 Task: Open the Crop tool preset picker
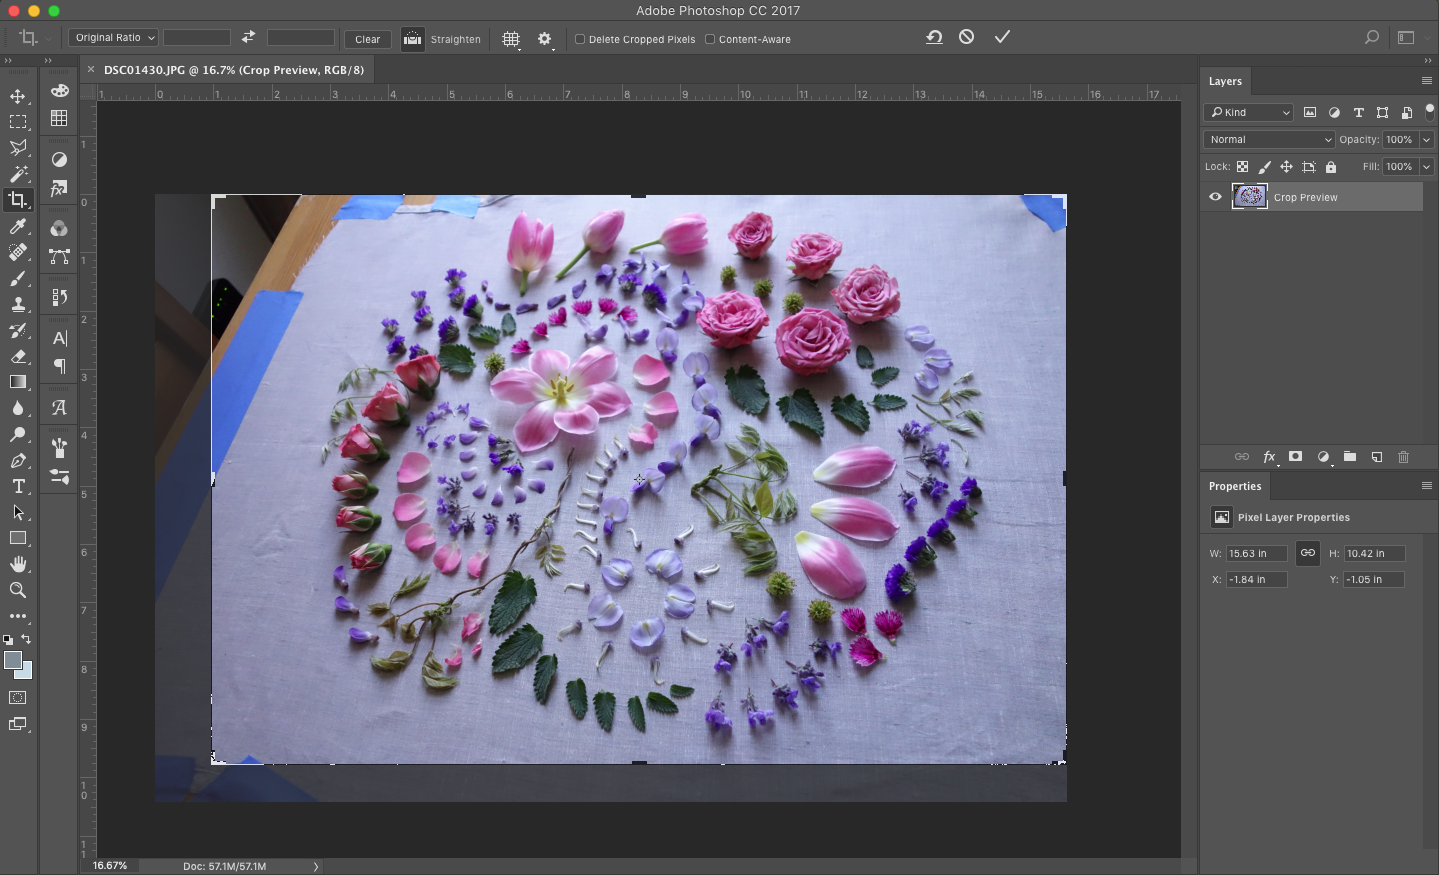(35, 38)
